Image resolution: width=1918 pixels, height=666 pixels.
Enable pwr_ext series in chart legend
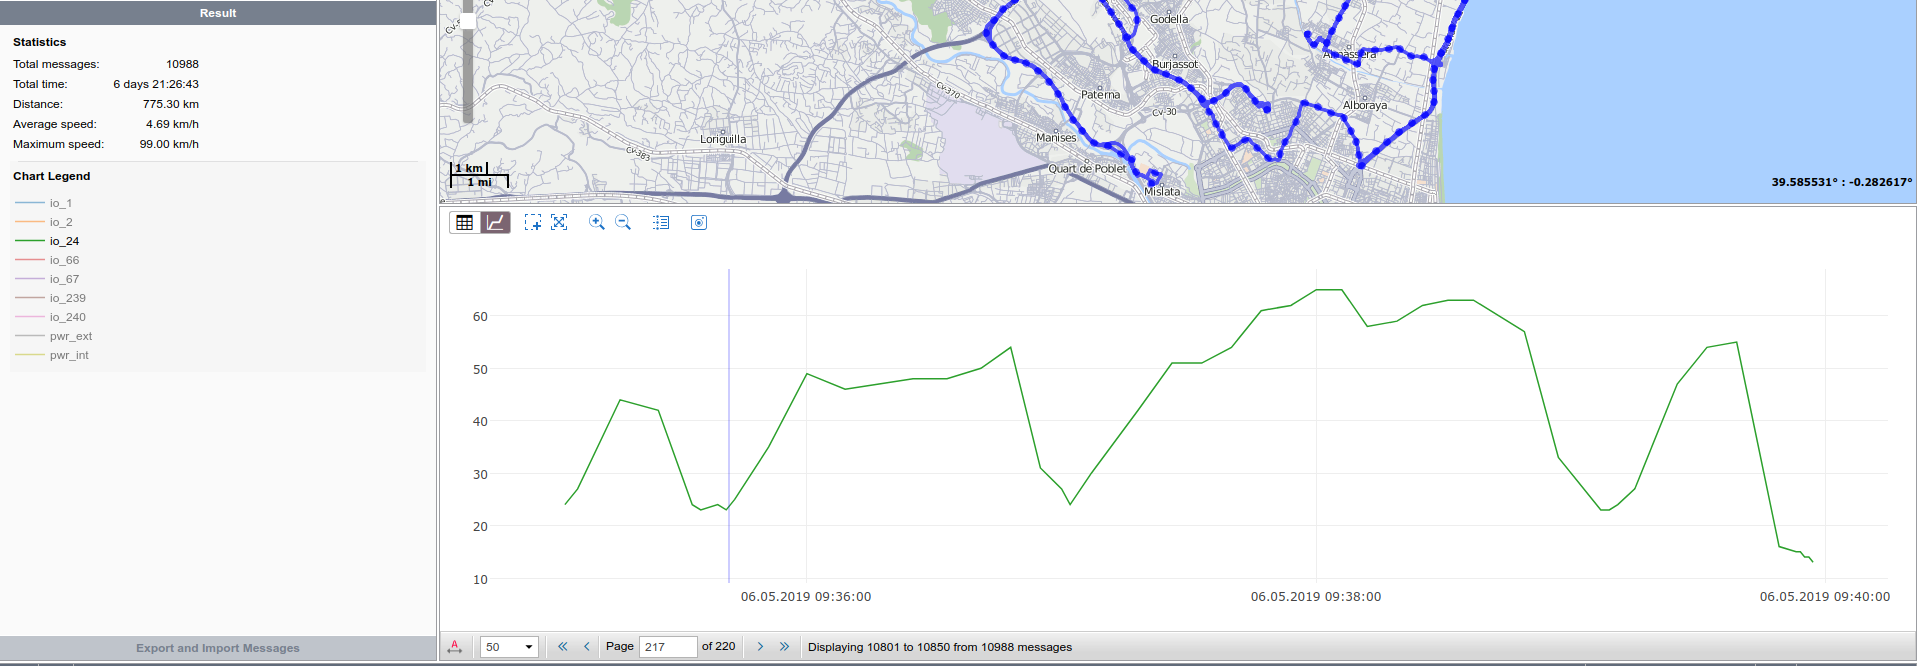pos(70,336)
